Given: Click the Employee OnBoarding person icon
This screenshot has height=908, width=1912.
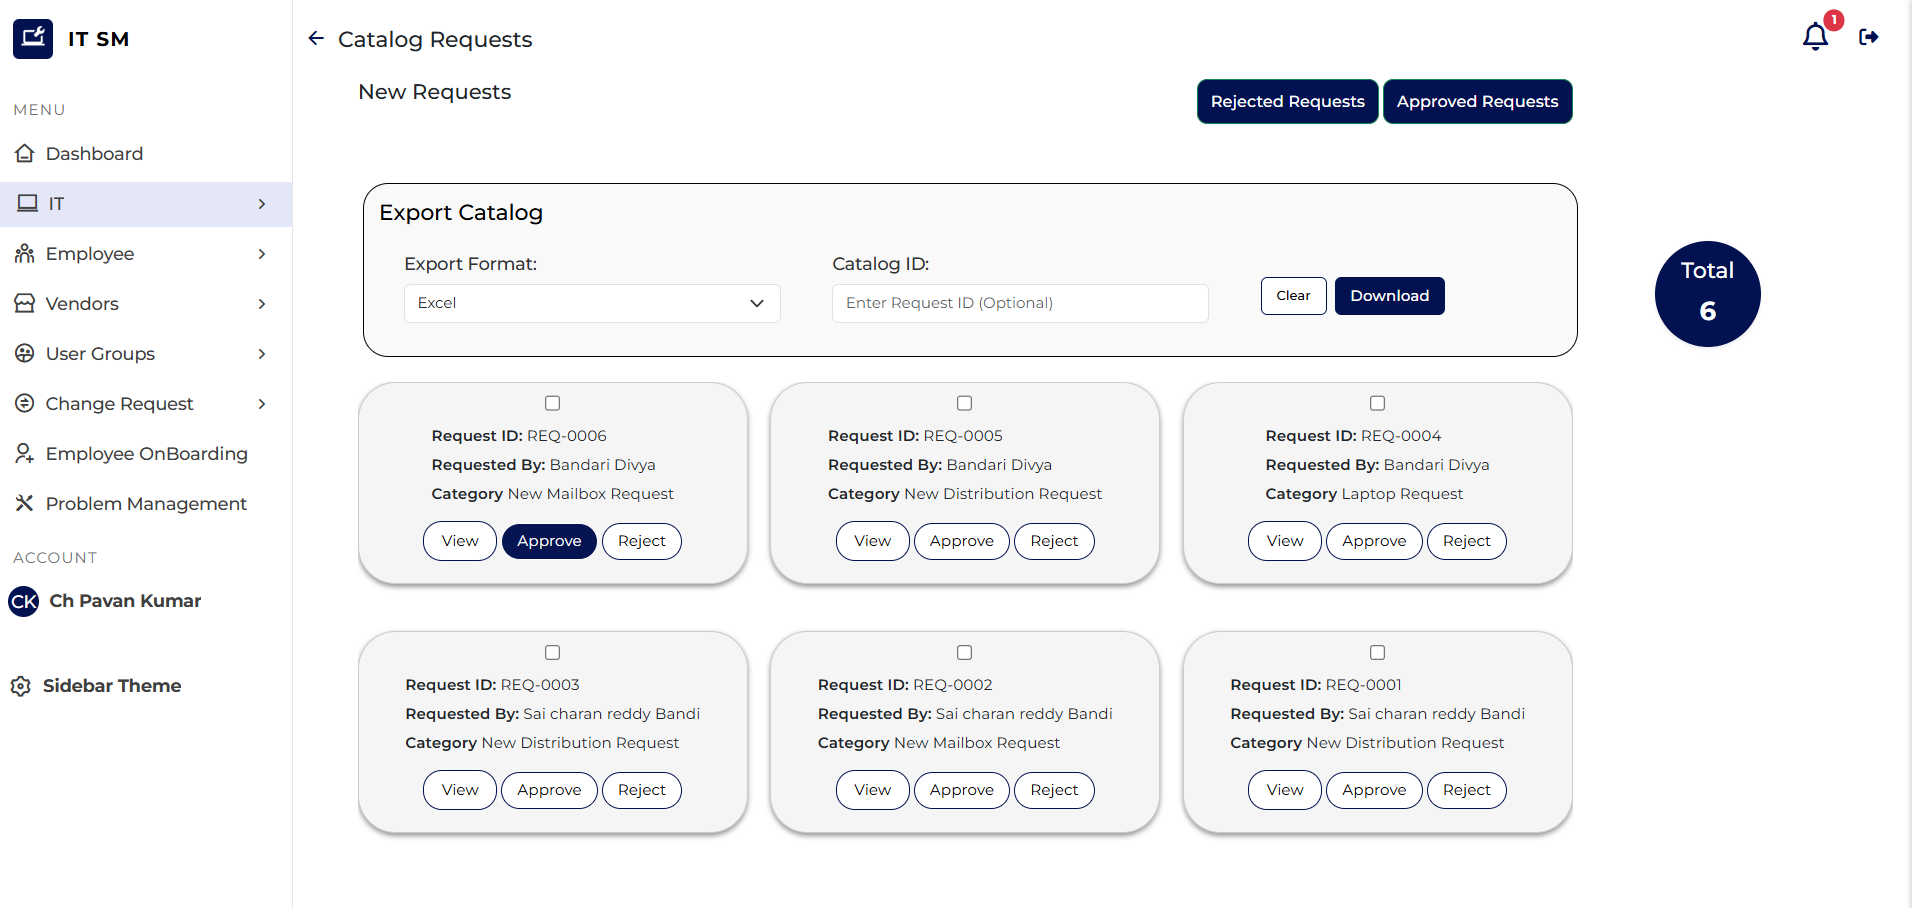Looking at the screenshot, I should coord(25,454).
